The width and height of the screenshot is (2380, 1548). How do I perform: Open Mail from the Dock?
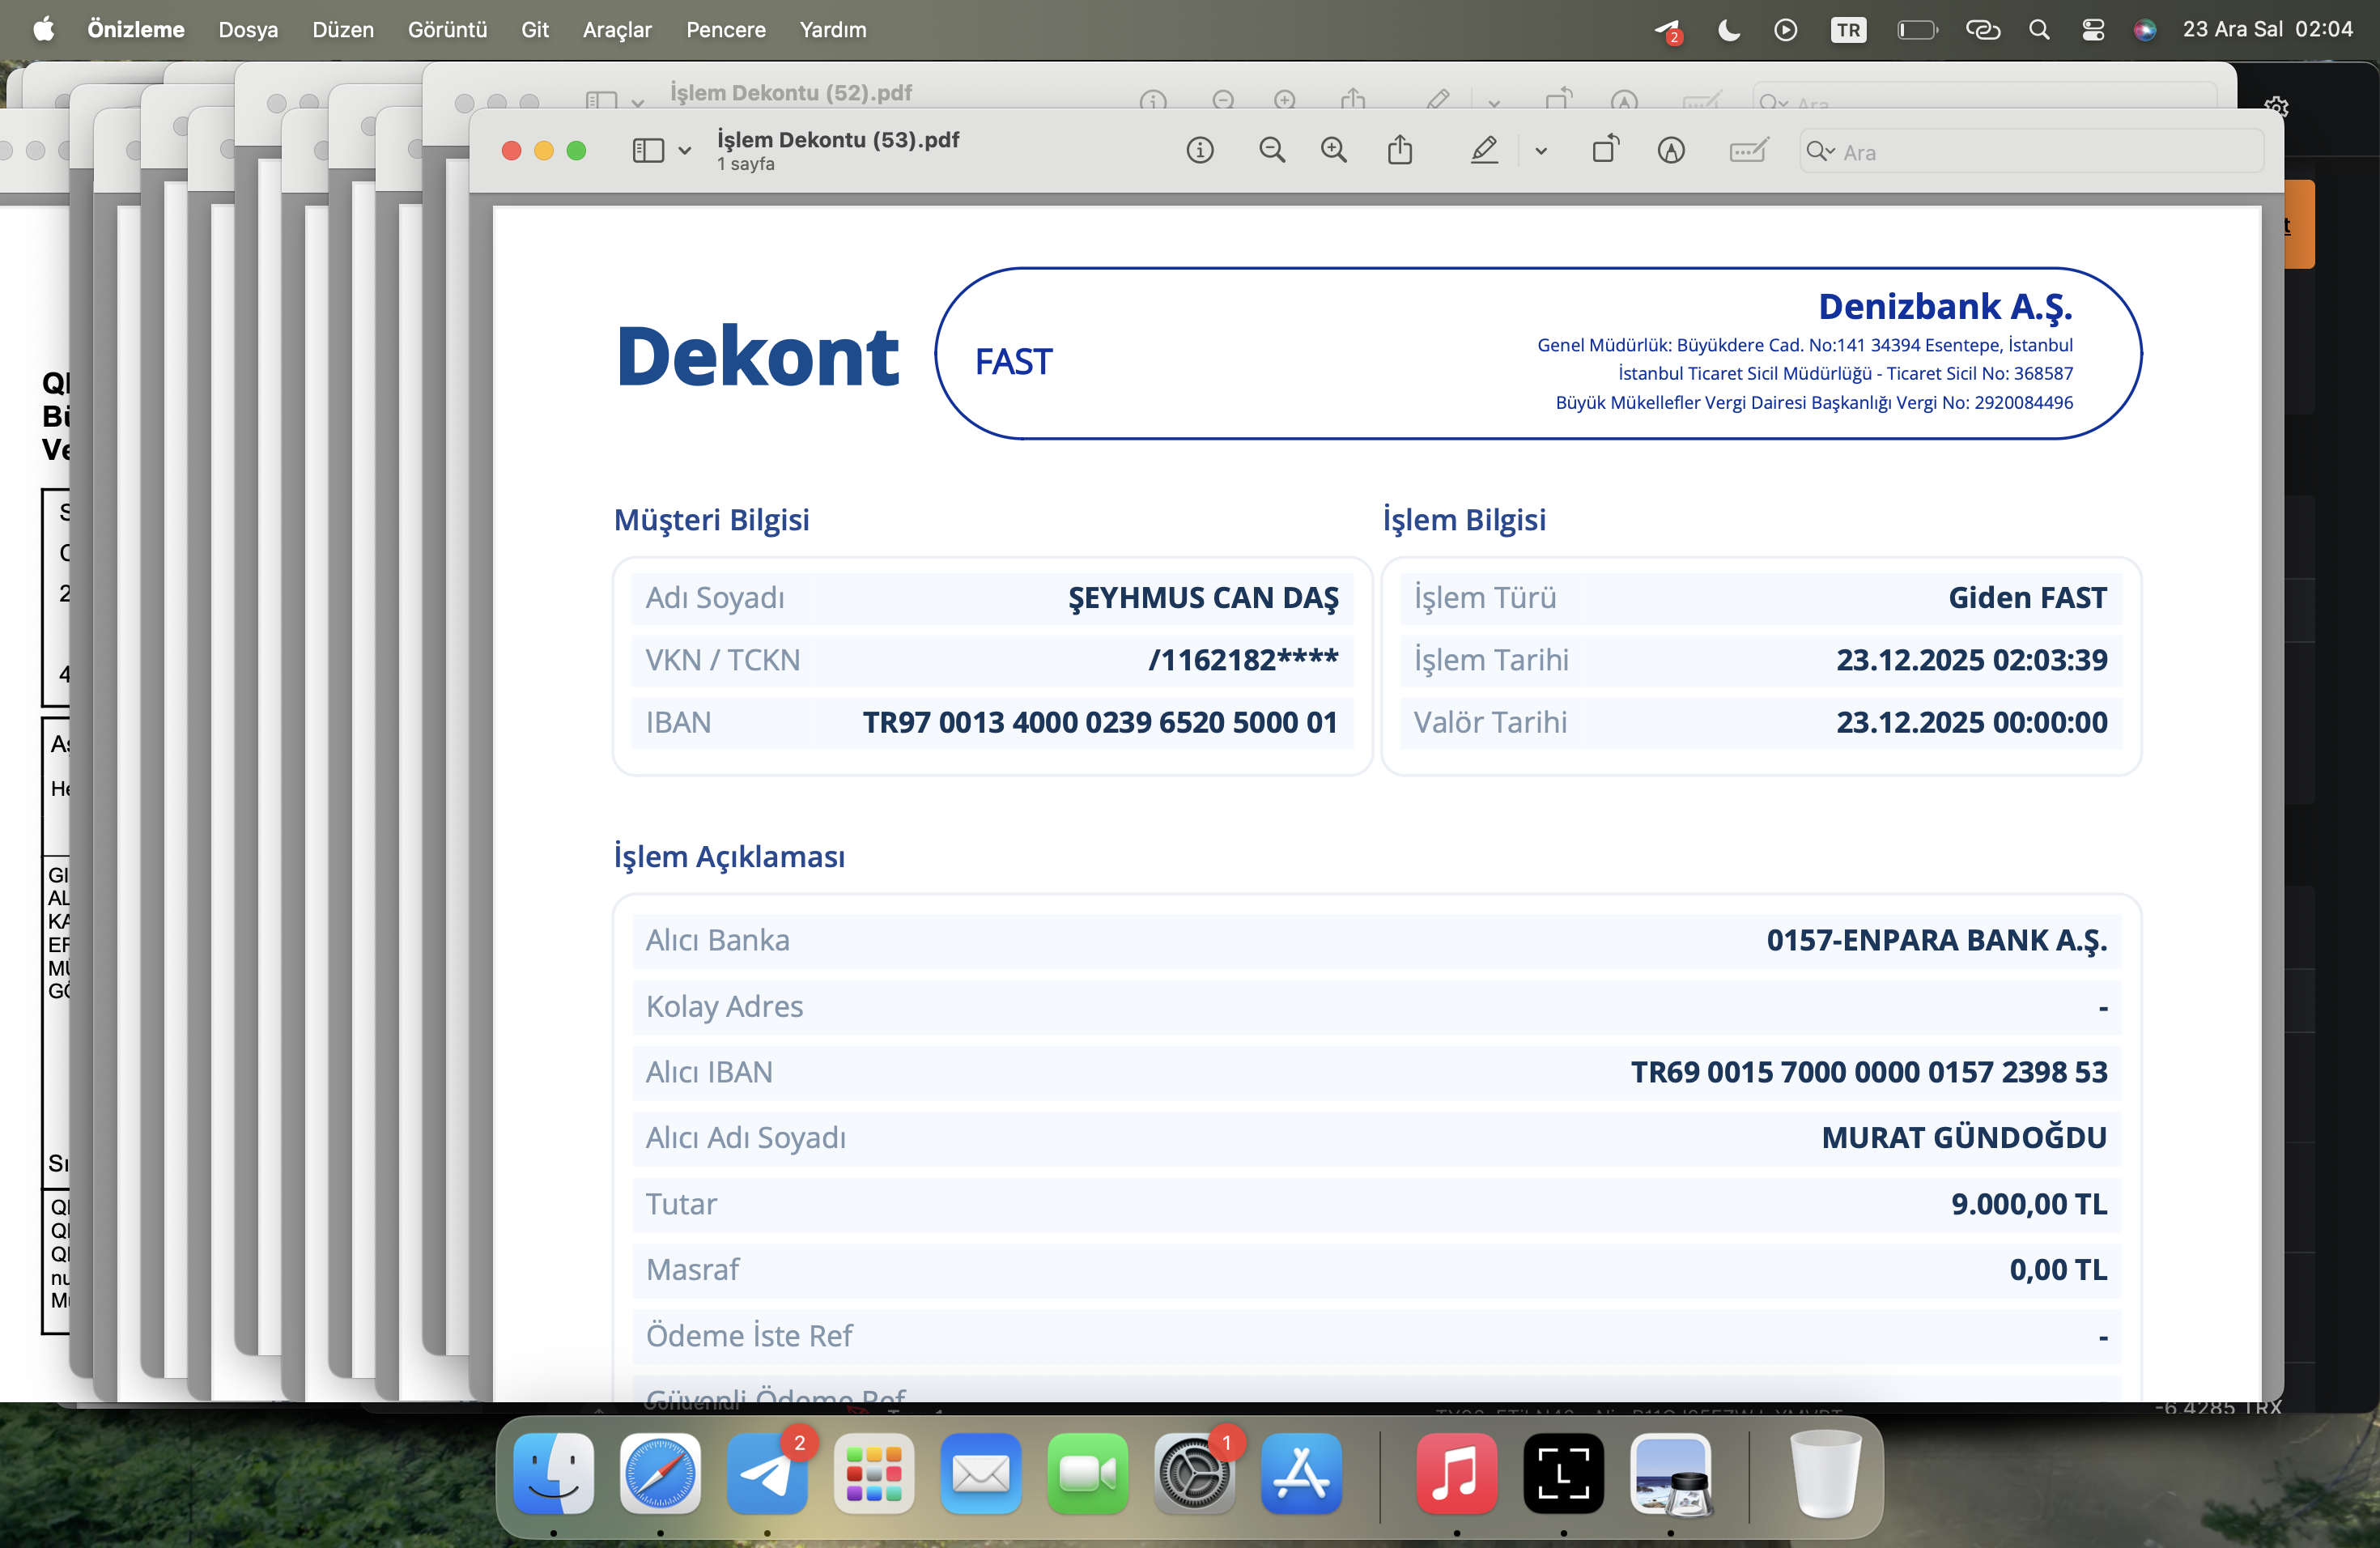[x=981, y=1473]
